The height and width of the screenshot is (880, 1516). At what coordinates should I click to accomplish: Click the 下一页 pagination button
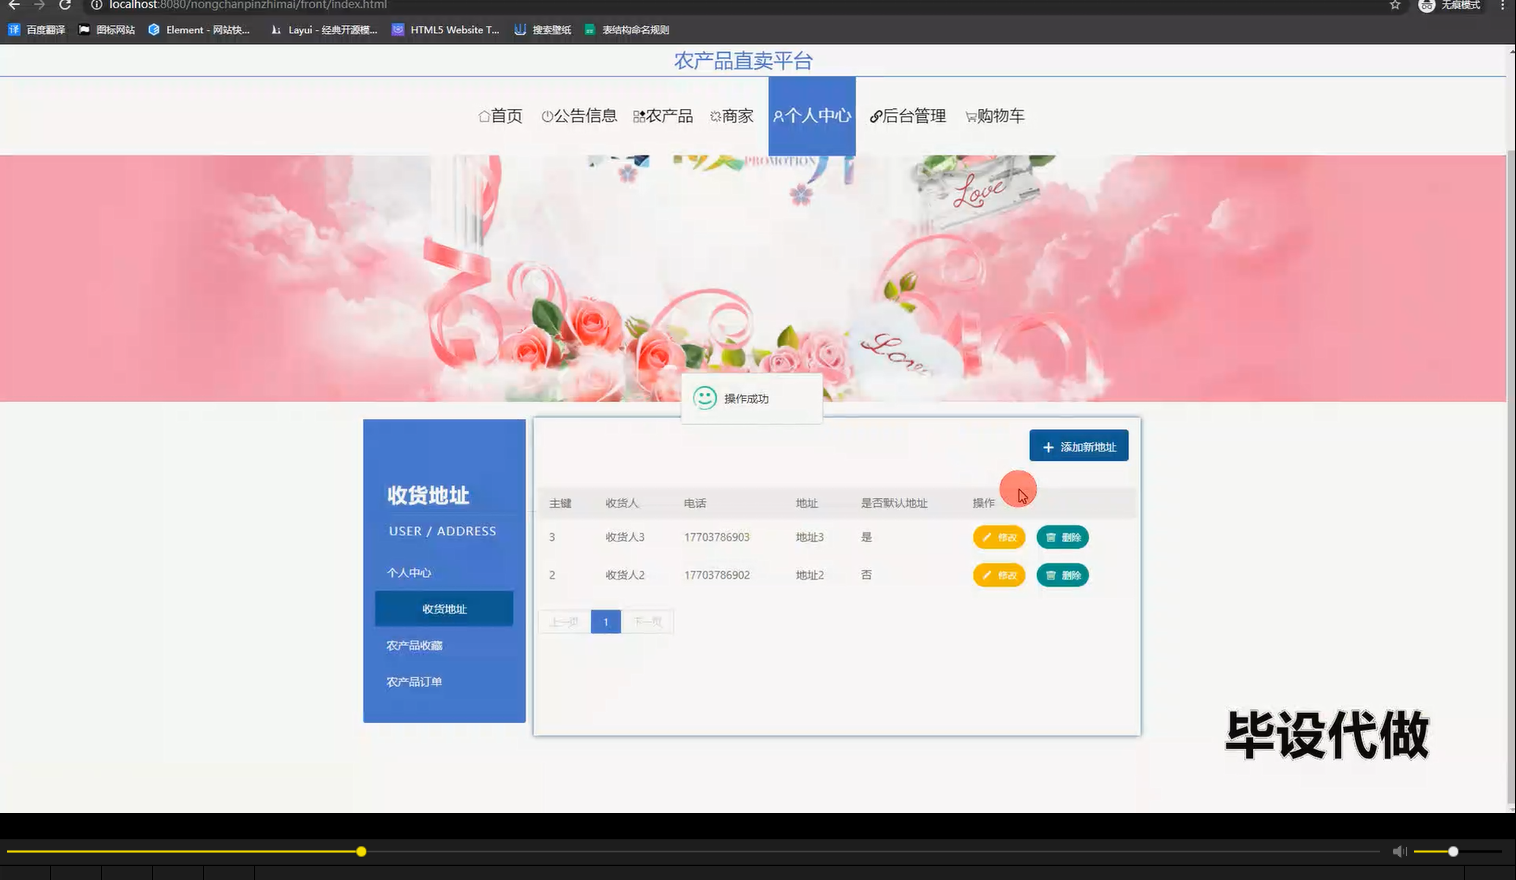[x=648, y=621]
